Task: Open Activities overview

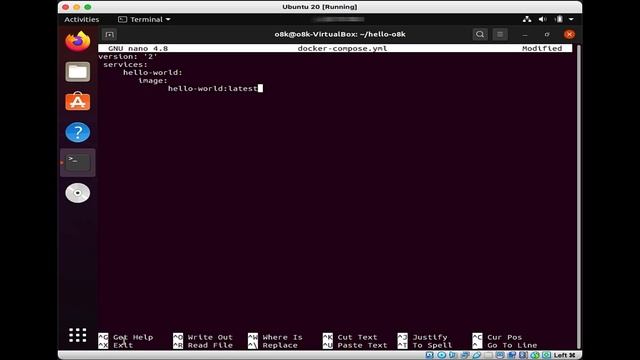Action: click(82, 19)
